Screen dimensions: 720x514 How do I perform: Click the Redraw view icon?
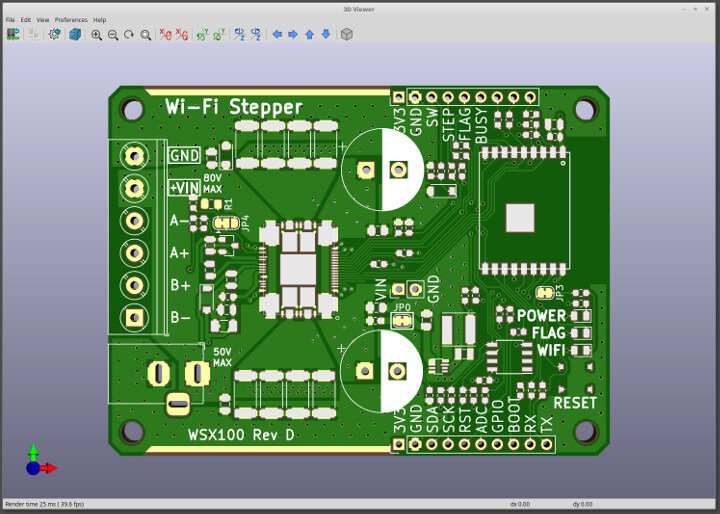(129, 34)
